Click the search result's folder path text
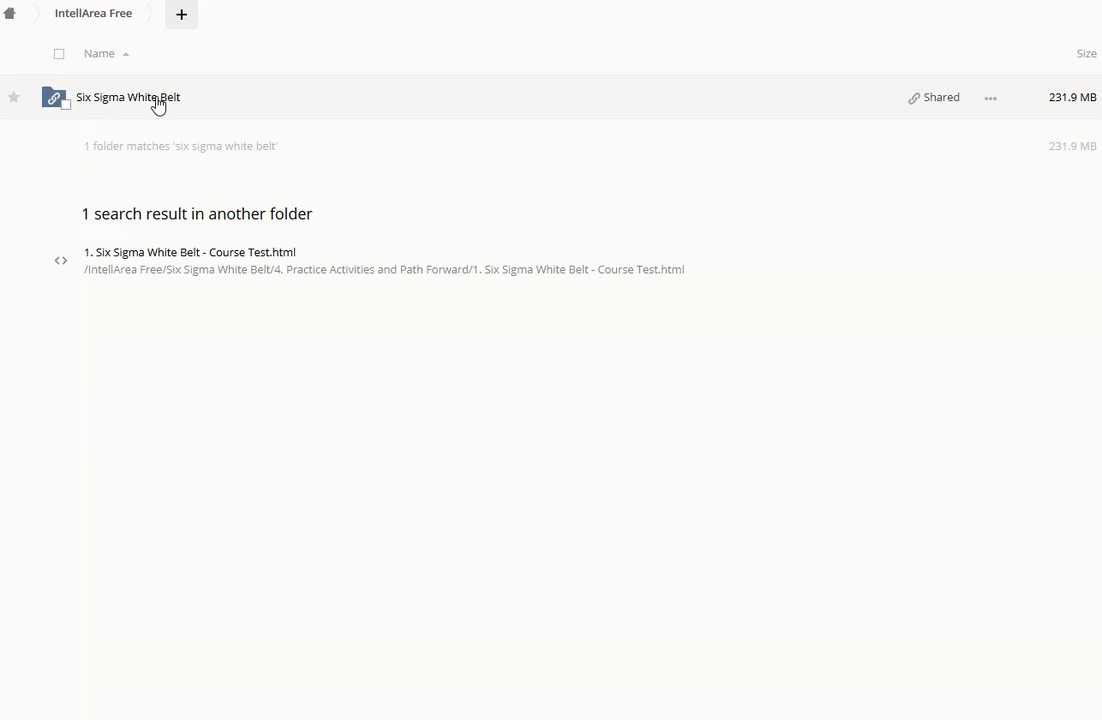Screen dimensions: 1102x720 click(384, 270)
